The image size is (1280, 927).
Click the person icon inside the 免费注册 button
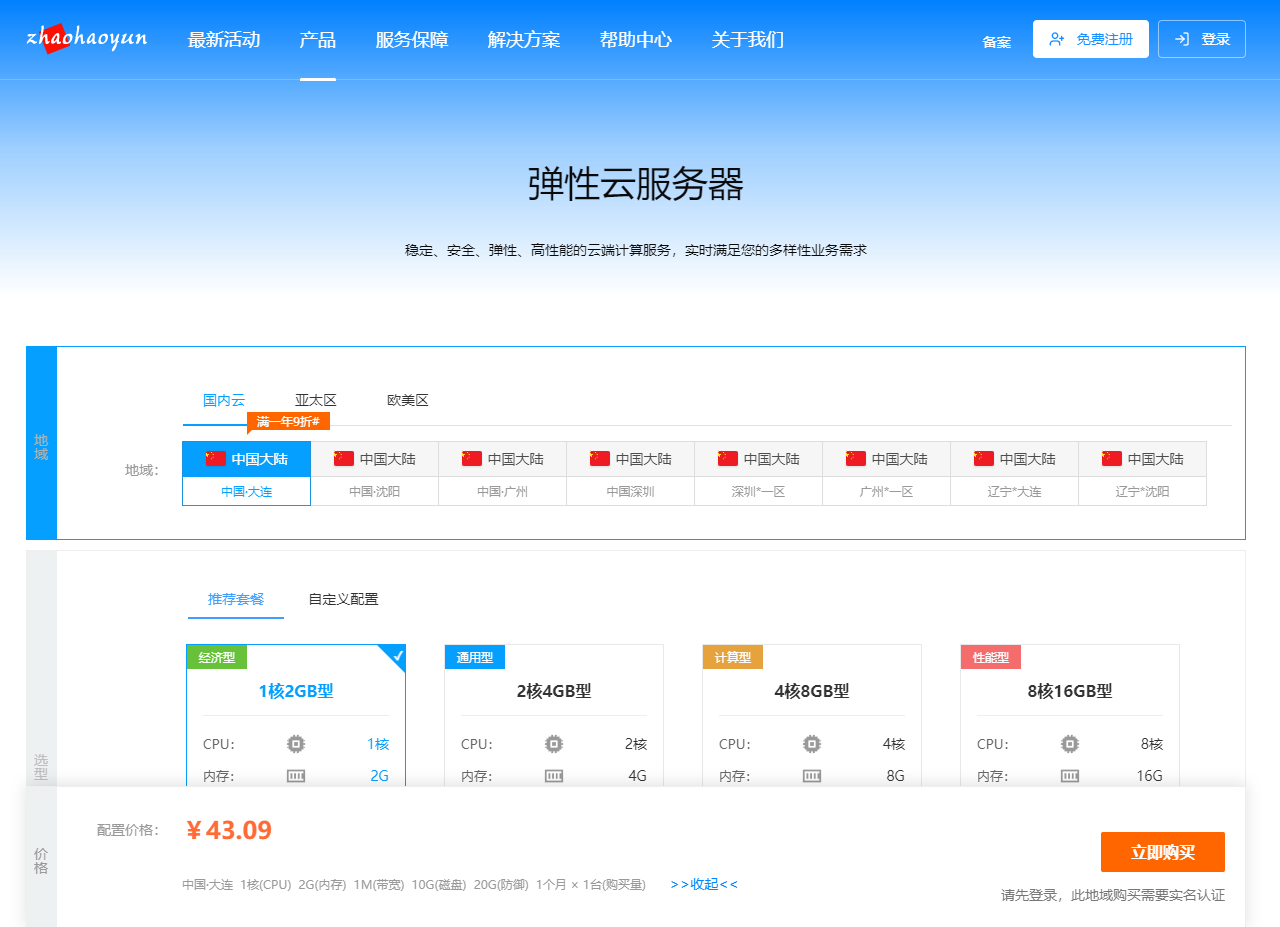pos(1058,38)
